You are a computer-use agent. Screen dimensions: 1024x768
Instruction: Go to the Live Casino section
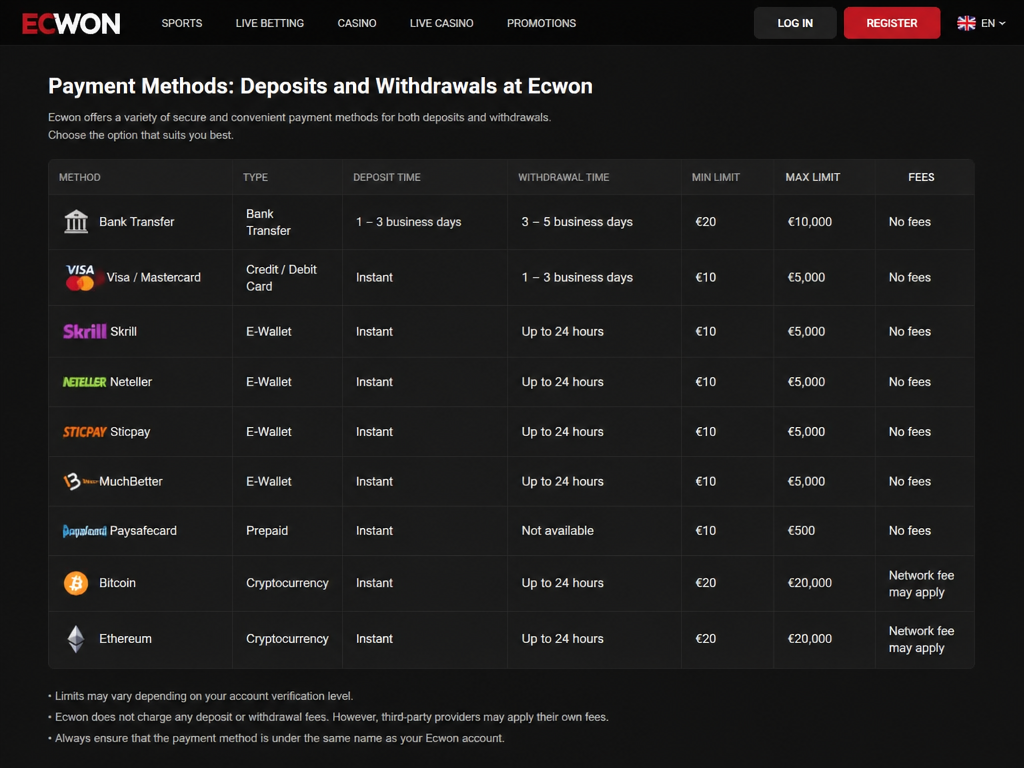coord(441,23)
